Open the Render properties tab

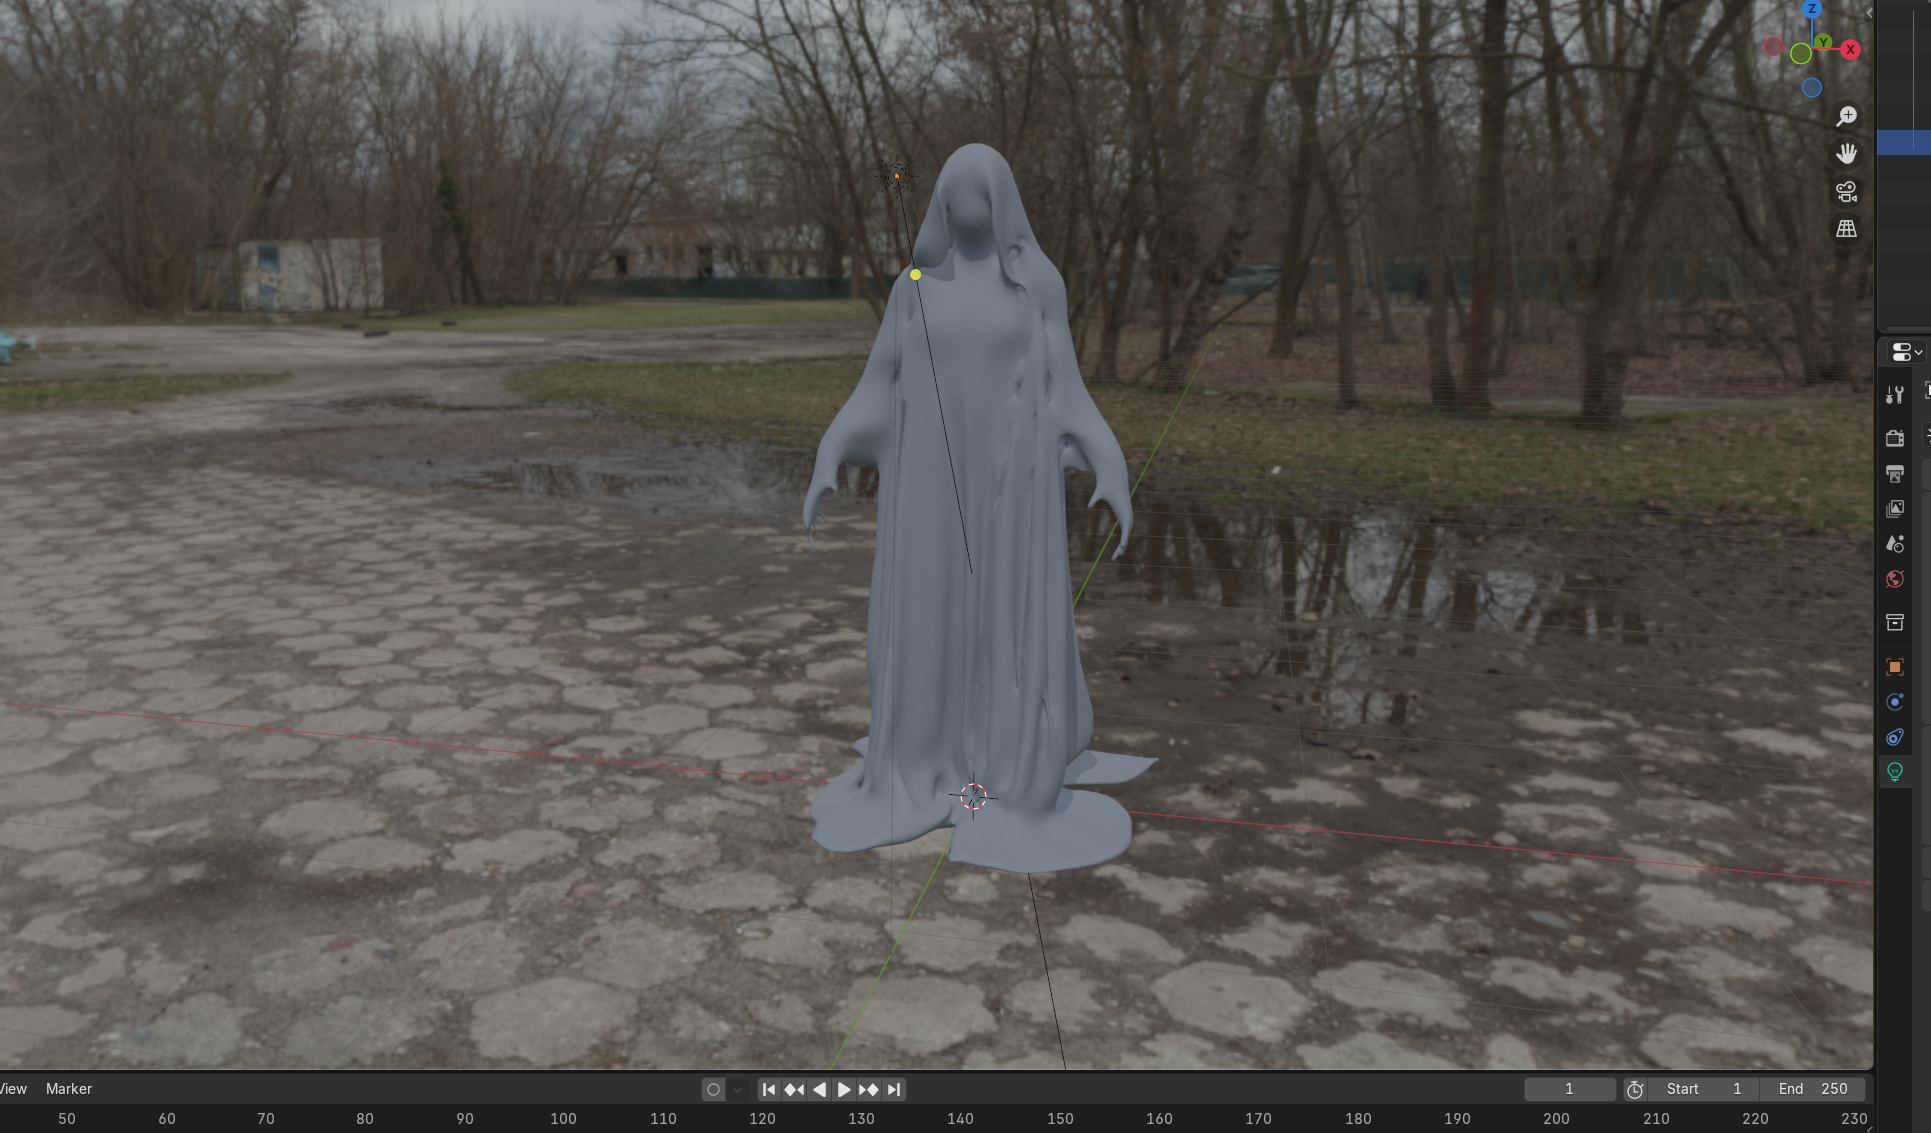pos(1895,438)
